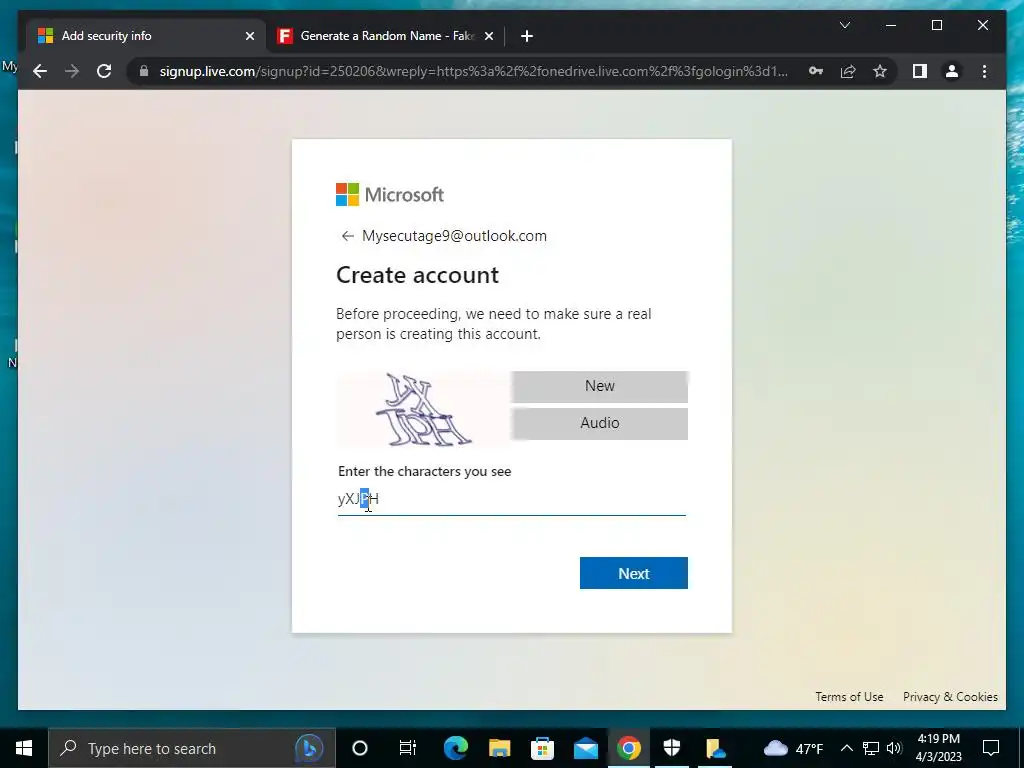Click the browser forward arrow

point(72,71)
